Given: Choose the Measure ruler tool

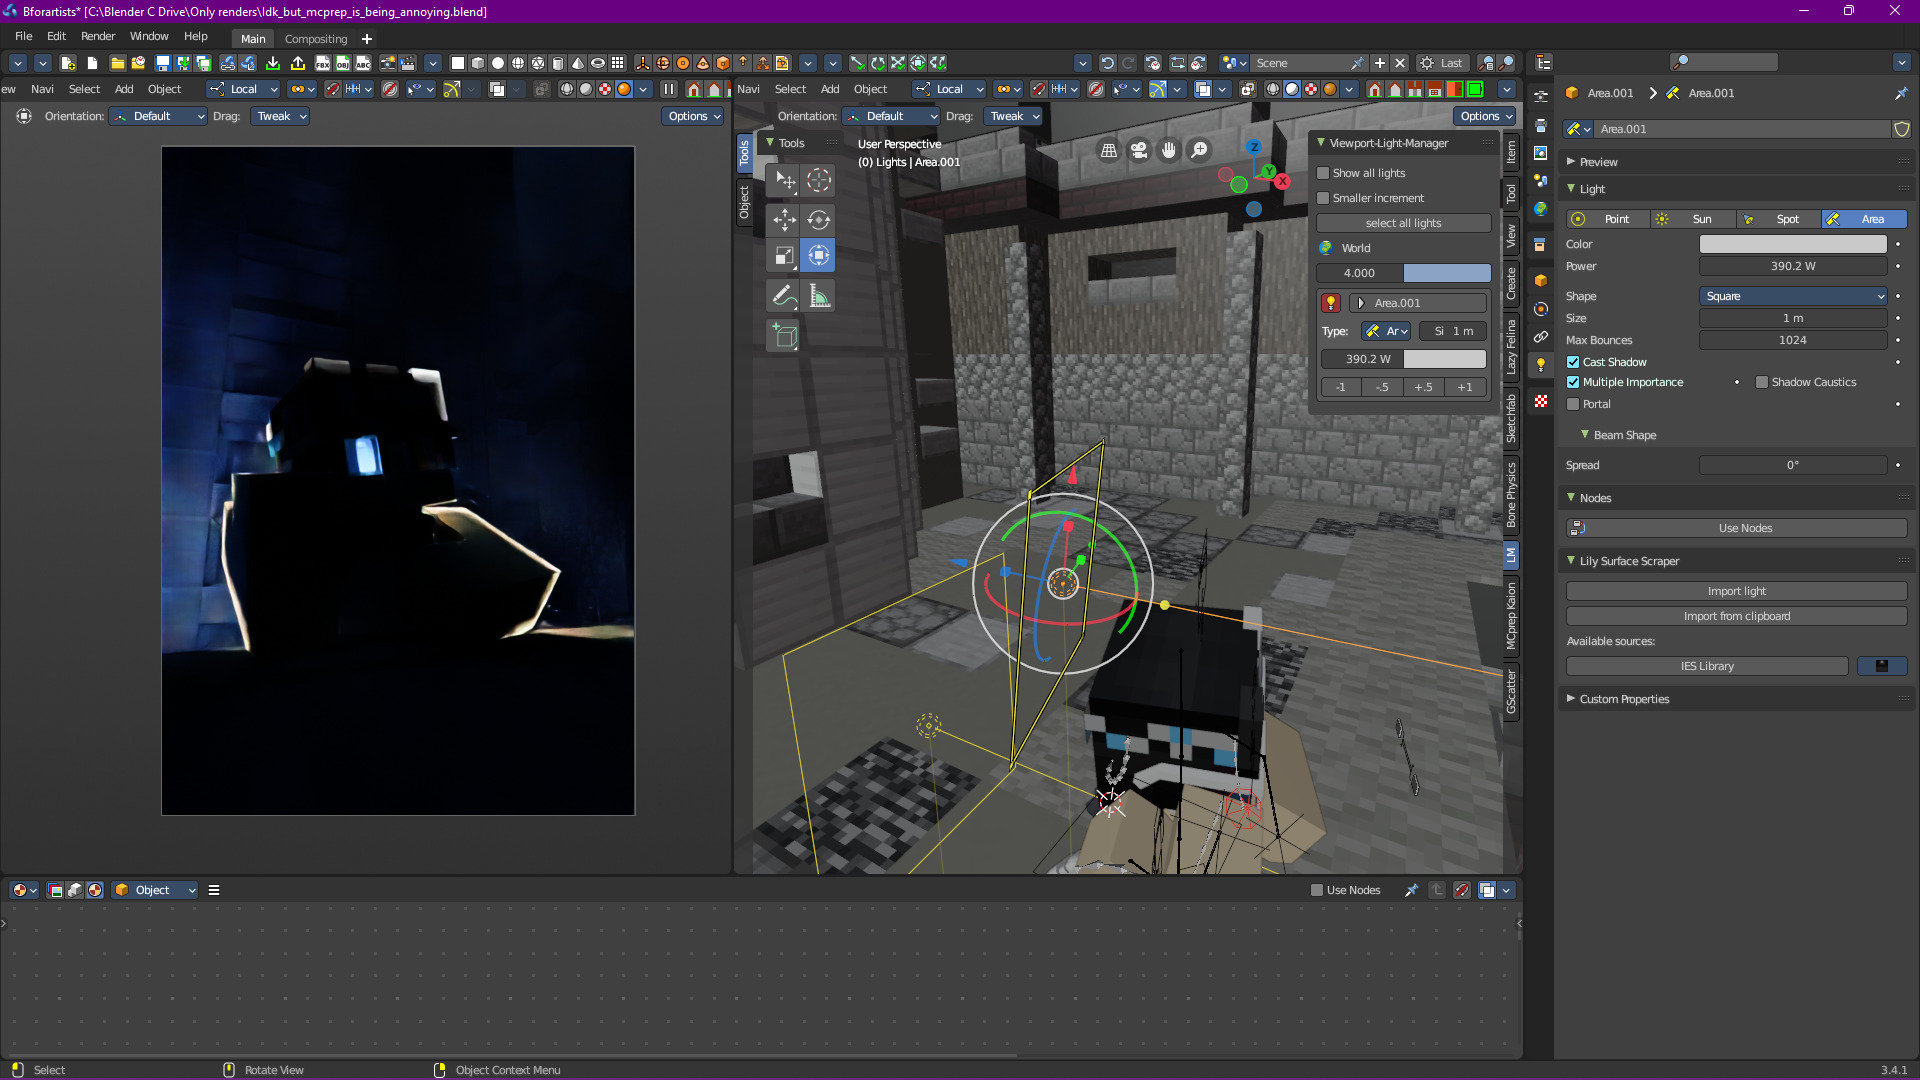Looking at the screenshot, I should tap(819, 295).
